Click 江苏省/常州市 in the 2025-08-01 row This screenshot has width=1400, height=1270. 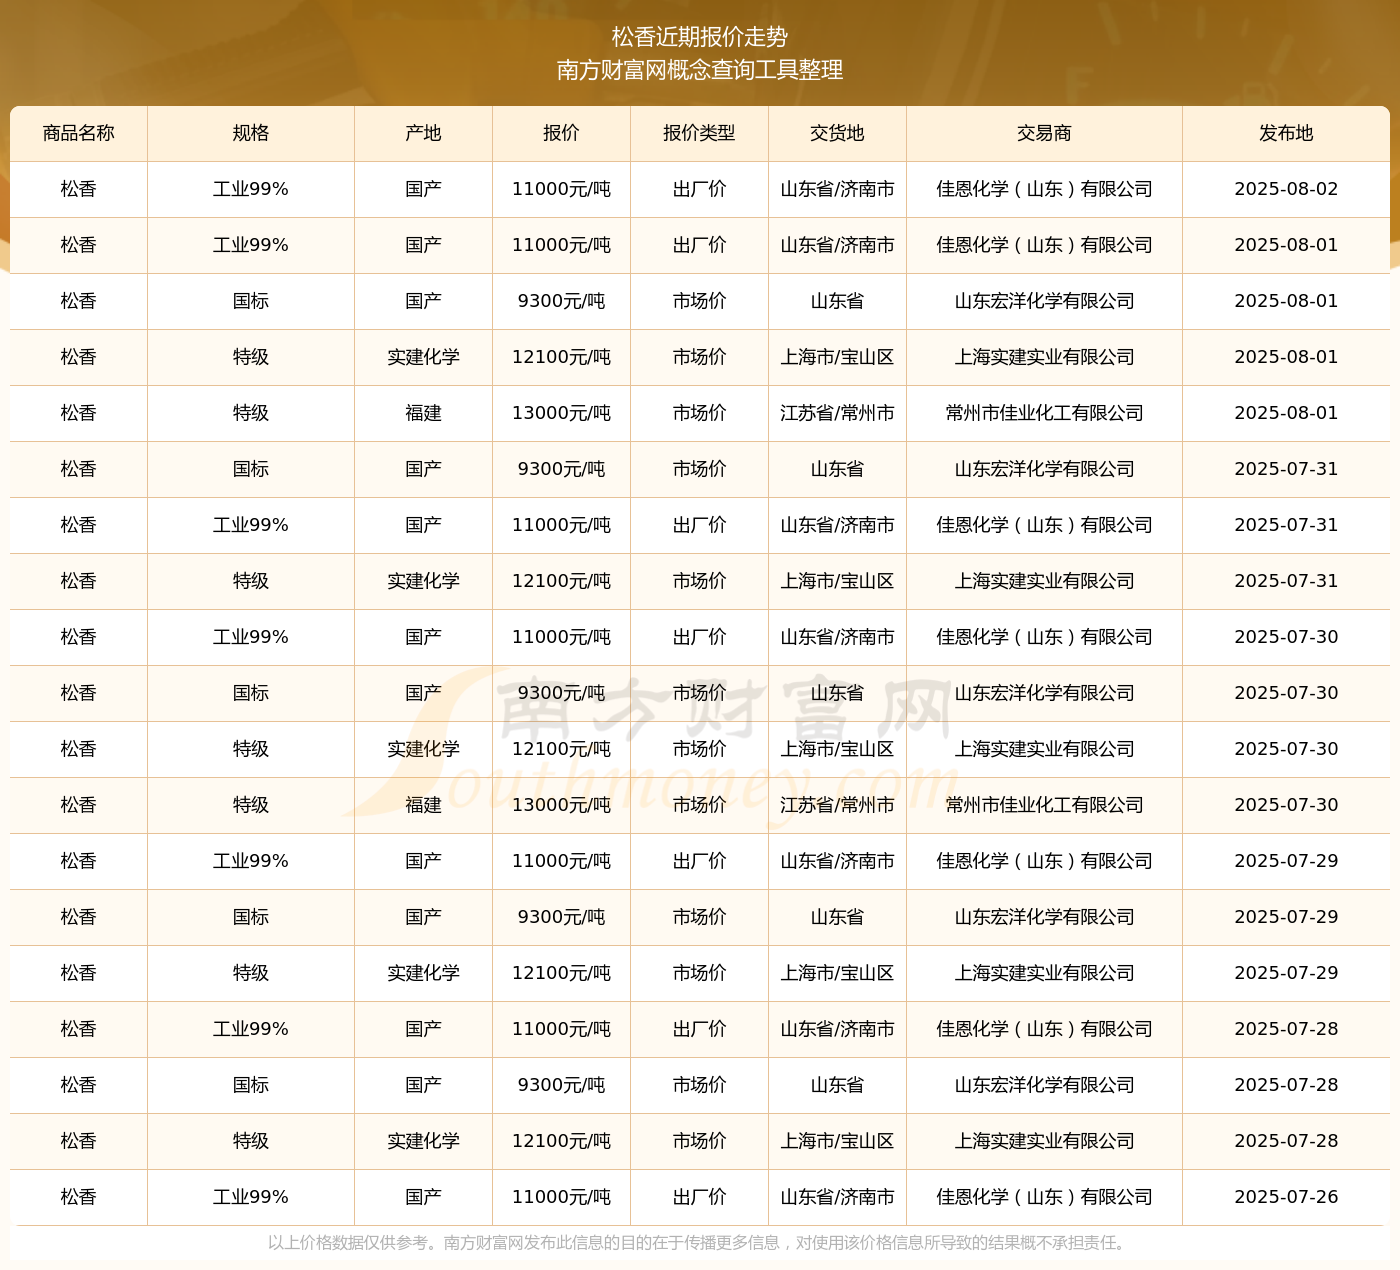click(837, 413)
